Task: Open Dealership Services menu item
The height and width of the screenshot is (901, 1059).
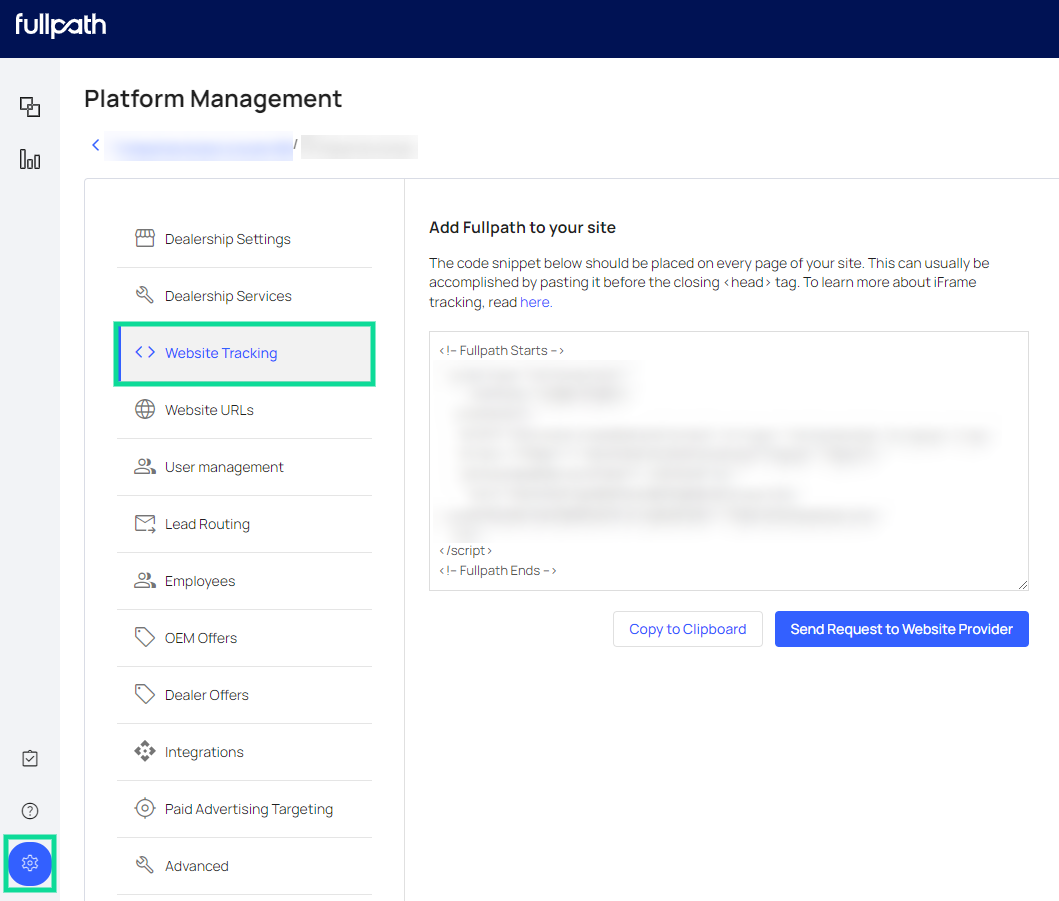Action: coord(228,296)
